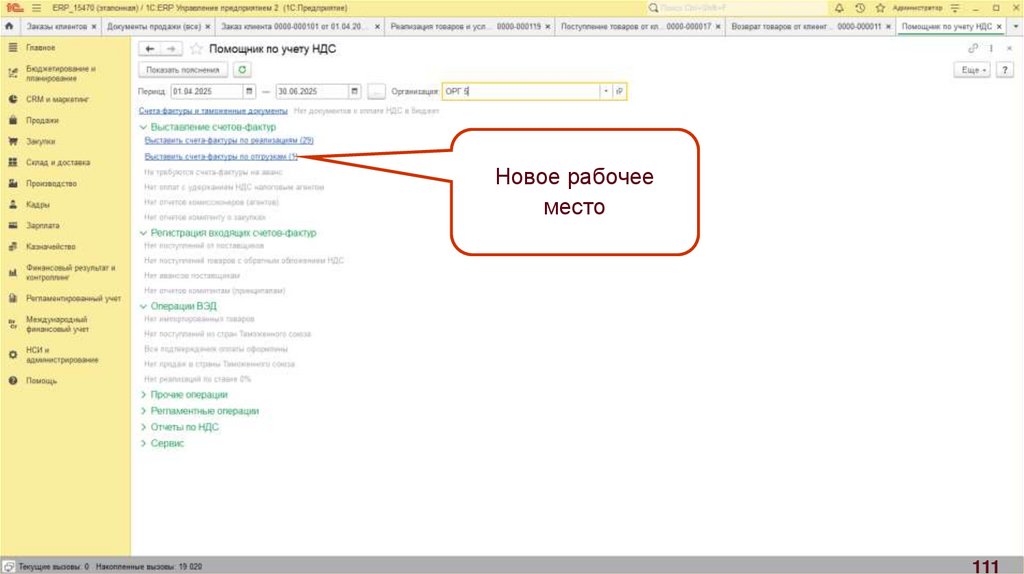Close the Помощник по учету НДС tab
Screen dimensions: 1024x574
(x=999, y=27)
